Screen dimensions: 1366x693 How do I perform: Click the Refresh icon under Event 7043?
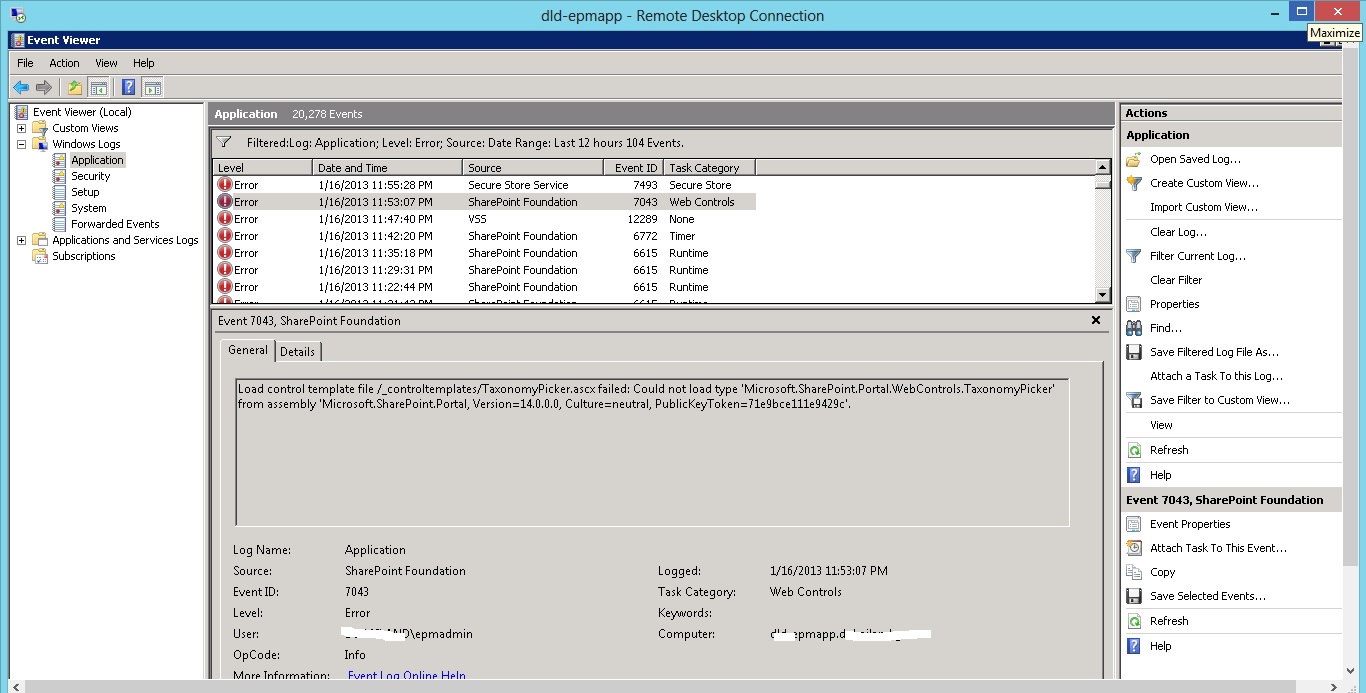[1133, 621]
